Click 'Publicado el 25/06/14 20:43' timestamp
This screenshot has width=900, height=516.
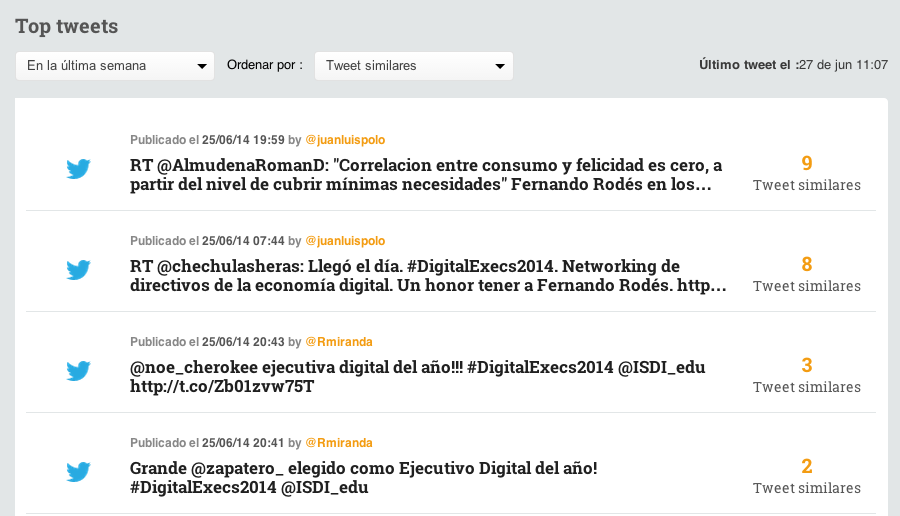click(x=207, y=342)
